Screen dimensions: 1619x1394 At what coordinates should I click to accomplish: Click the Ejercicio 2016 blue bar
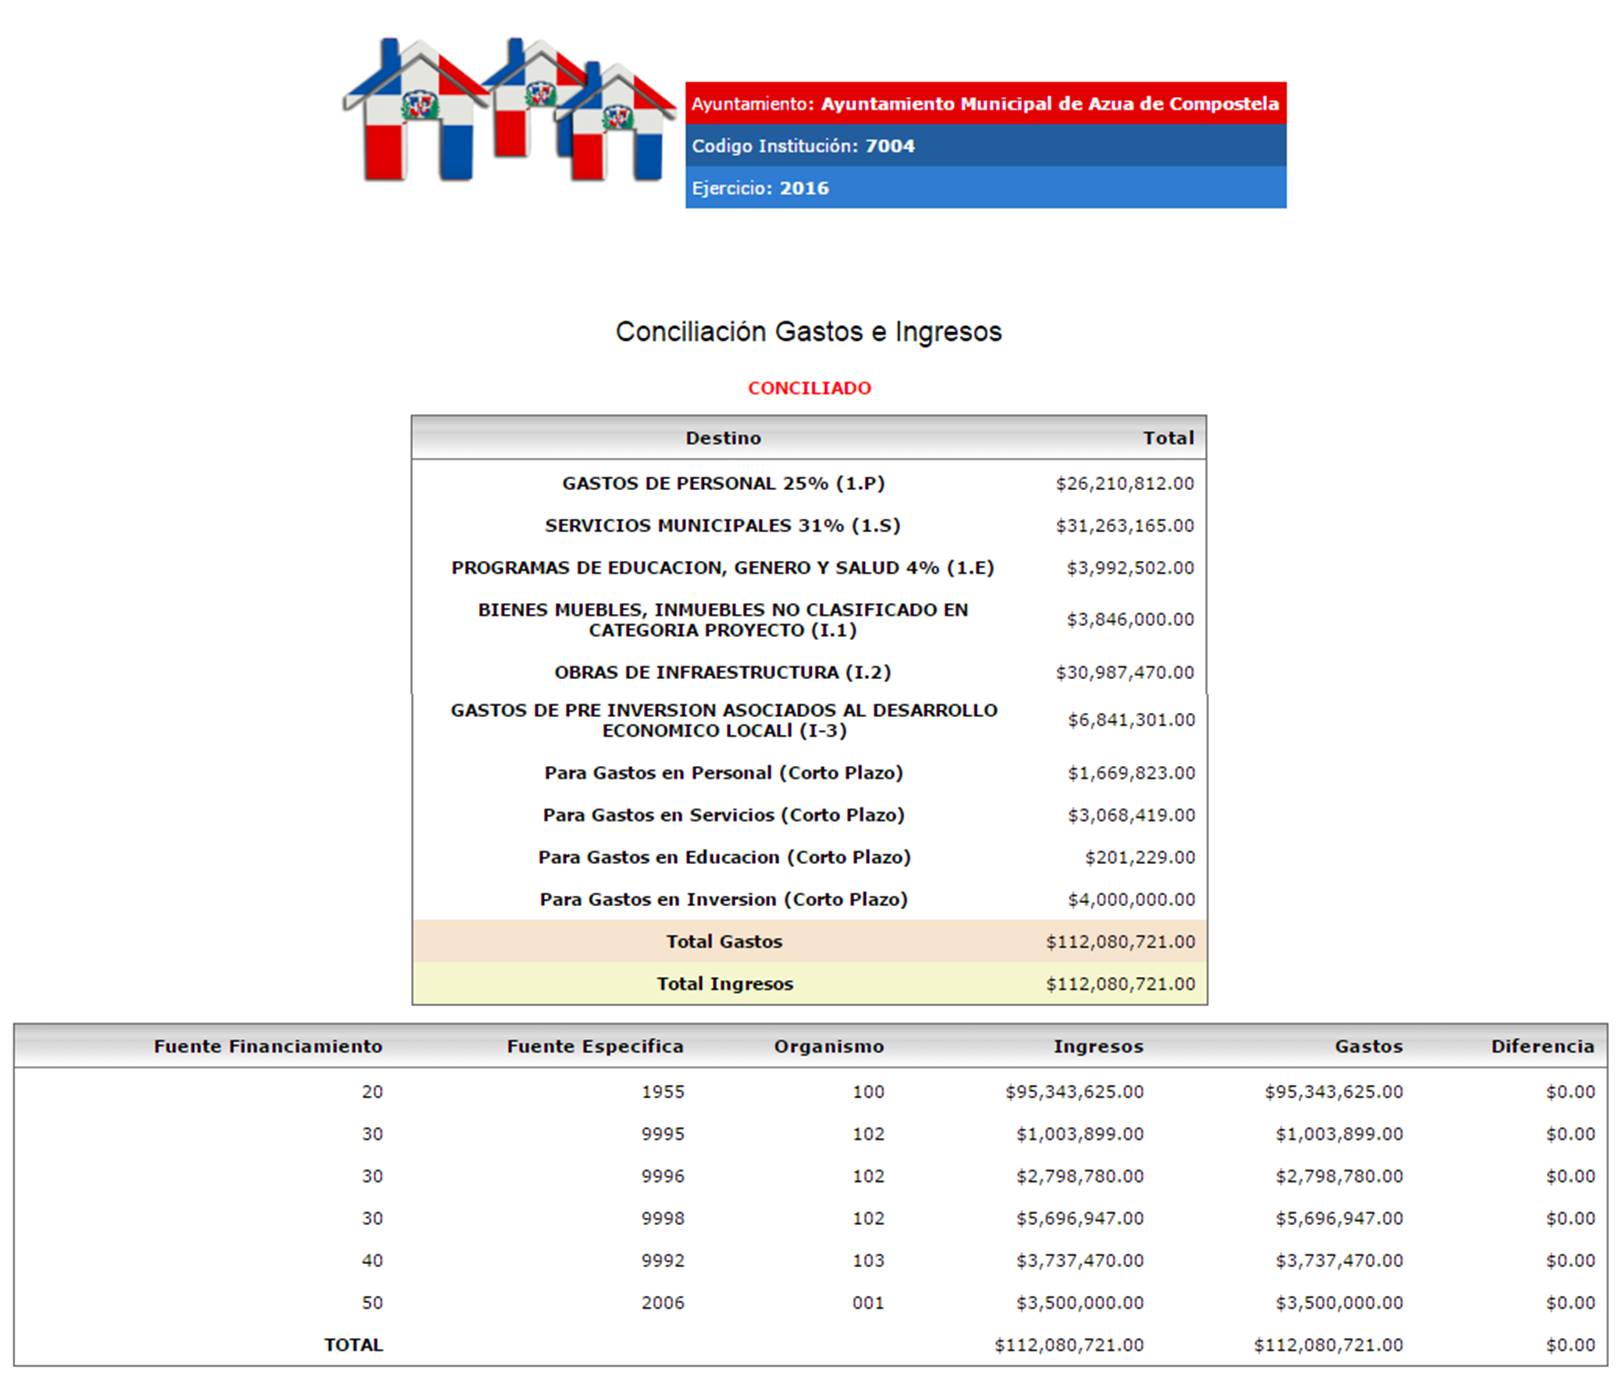pos(984,188)
